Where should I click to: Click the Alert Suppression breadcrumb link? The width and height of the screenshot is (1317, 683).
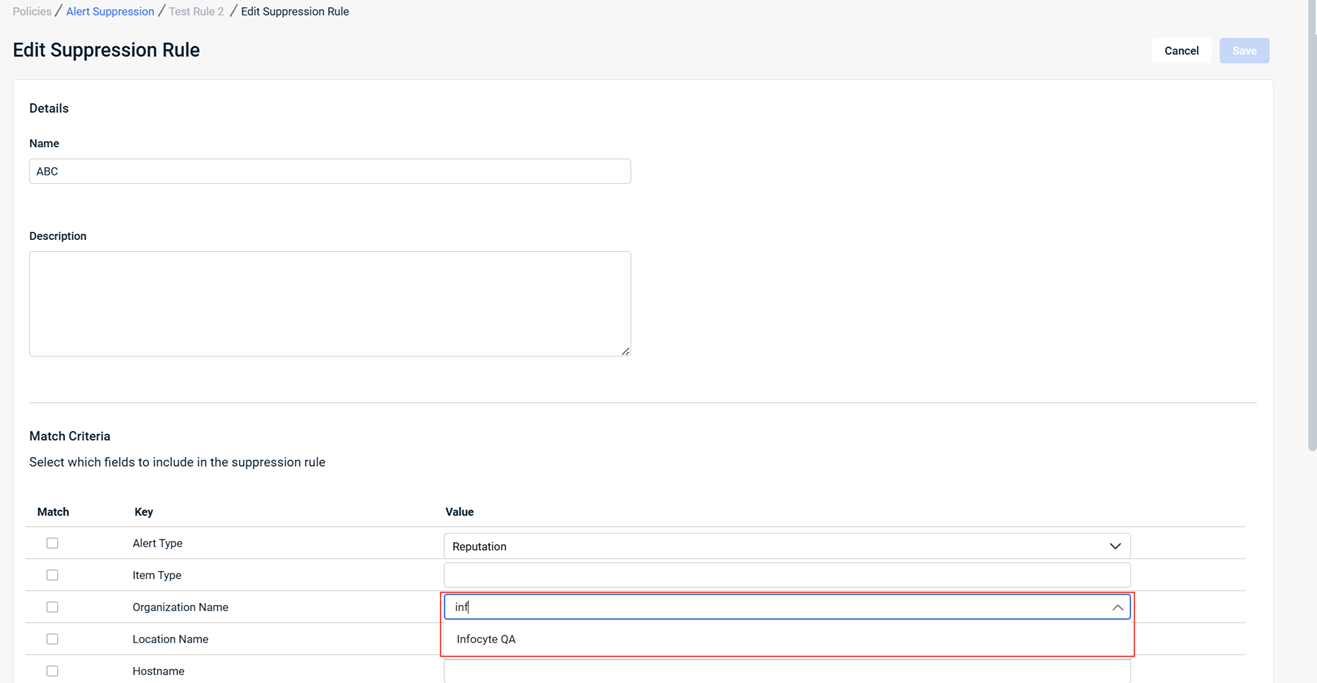coord(110,12)
